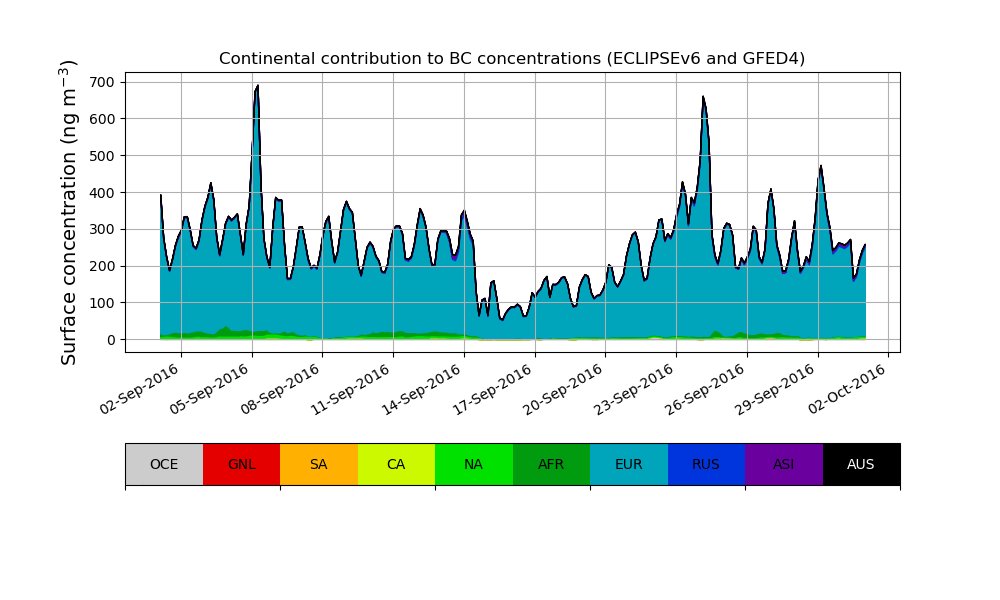Click the RUS blue legend swatch

[707, 464]
